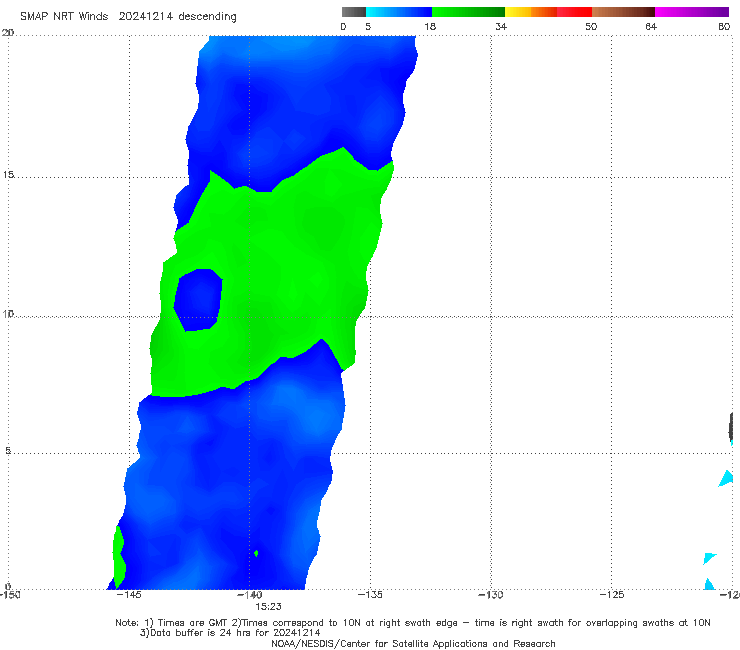Click the blue low-wind hole inside green area
The height and width of the screenshot is (650, 740).
[198, 300]
